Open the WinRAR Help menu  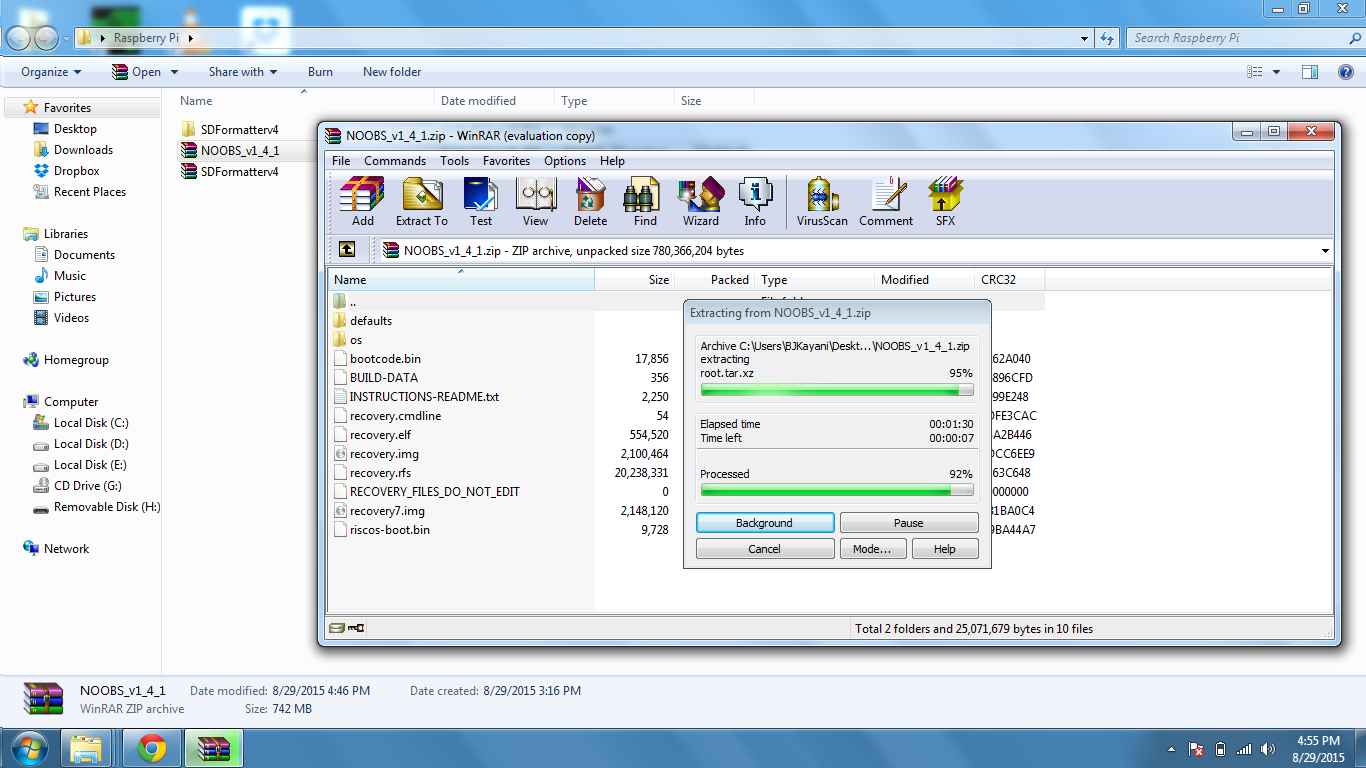612,161
